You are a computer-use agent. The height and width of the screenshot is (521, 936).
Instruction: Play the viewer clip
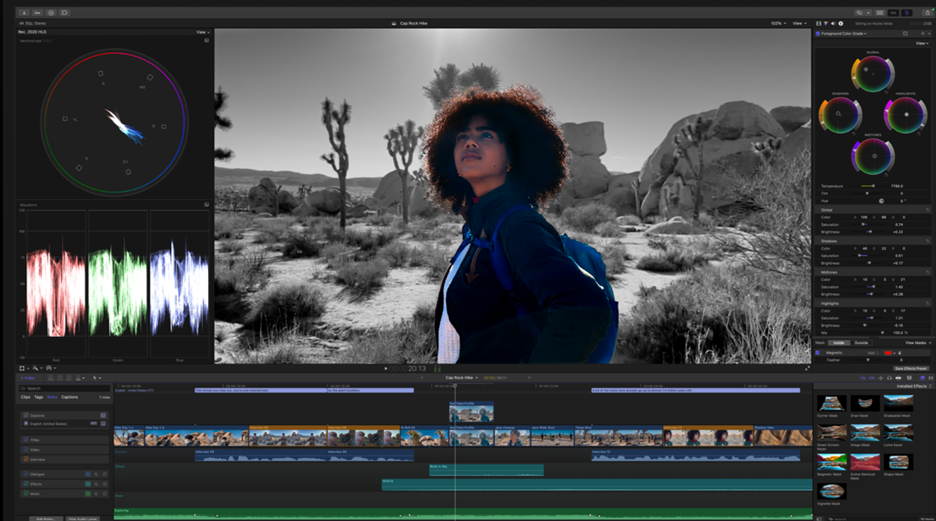point(386,368)
